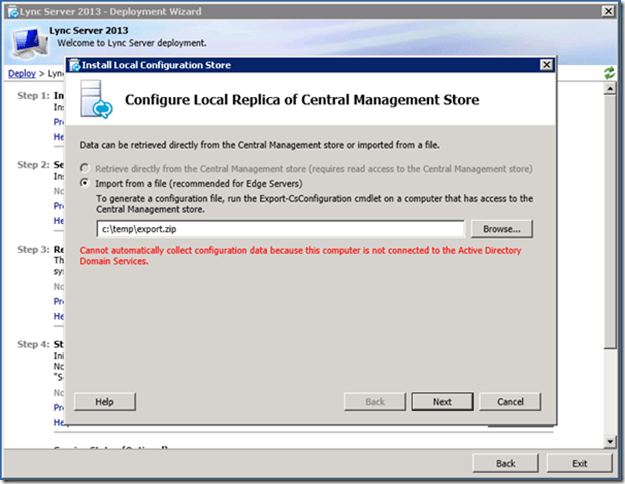Screen dimensions: 625x484
Task: Click the grayed-out Back button in dialog
Action: pos(374,402)
